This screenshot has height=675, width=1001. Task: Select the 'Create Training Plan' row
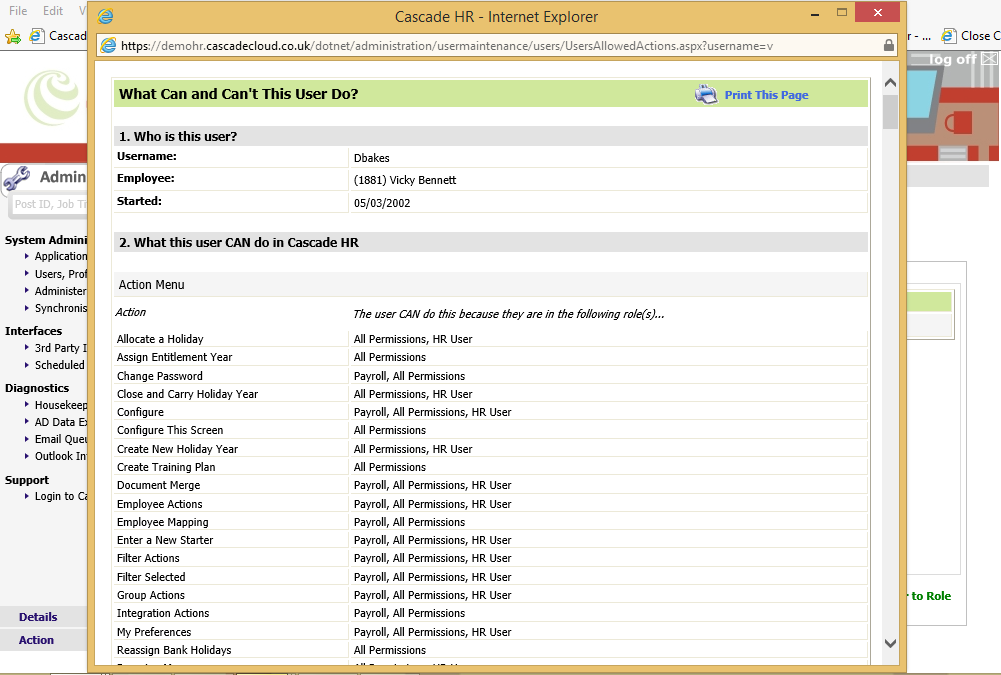(x=490, y=467)
